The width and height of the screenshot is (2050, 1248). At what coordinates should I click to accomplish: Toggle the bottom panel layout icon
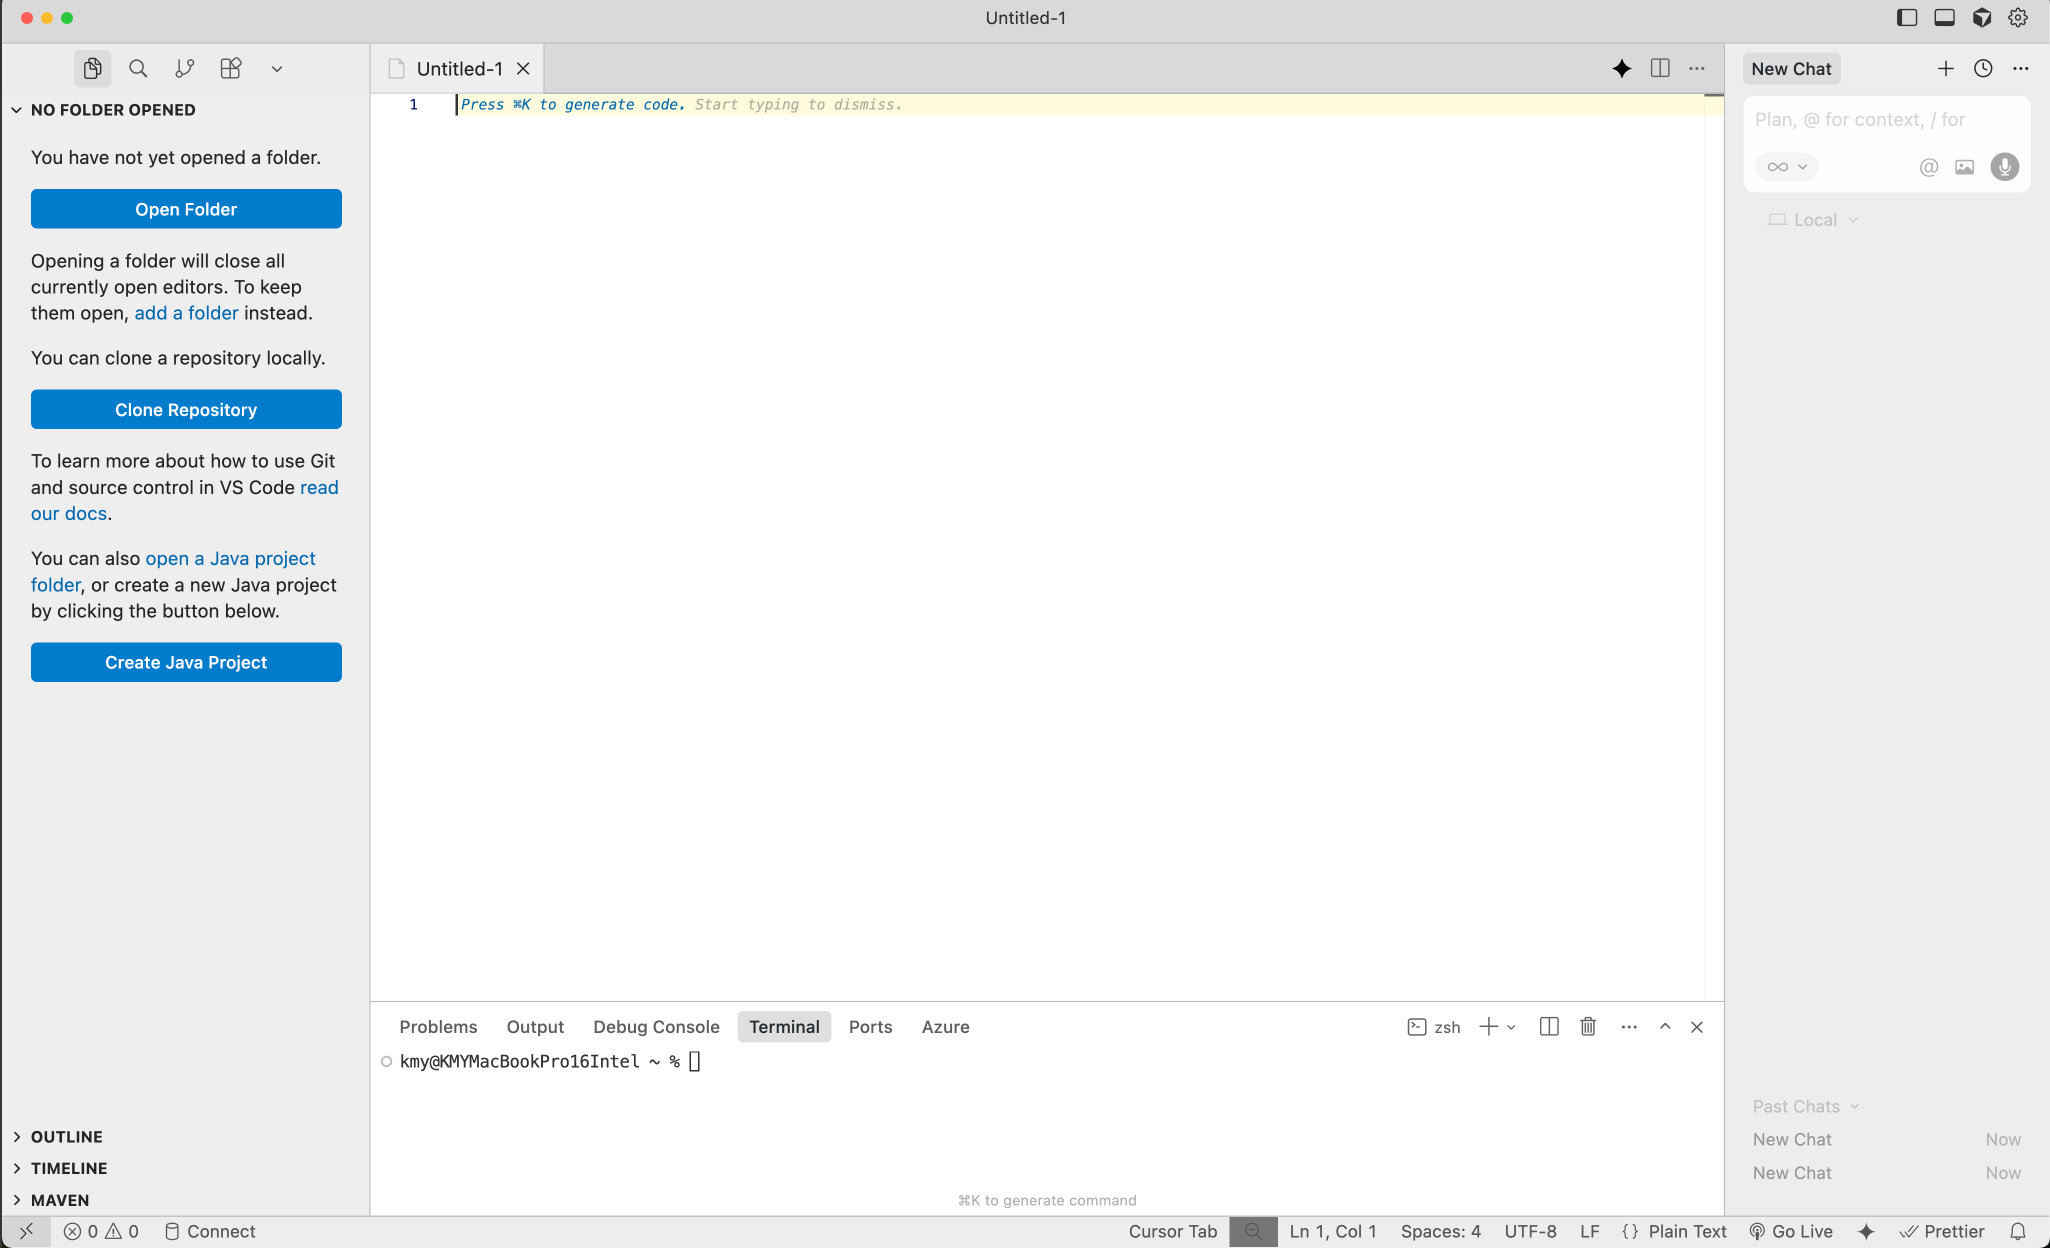pos(1944,17)
